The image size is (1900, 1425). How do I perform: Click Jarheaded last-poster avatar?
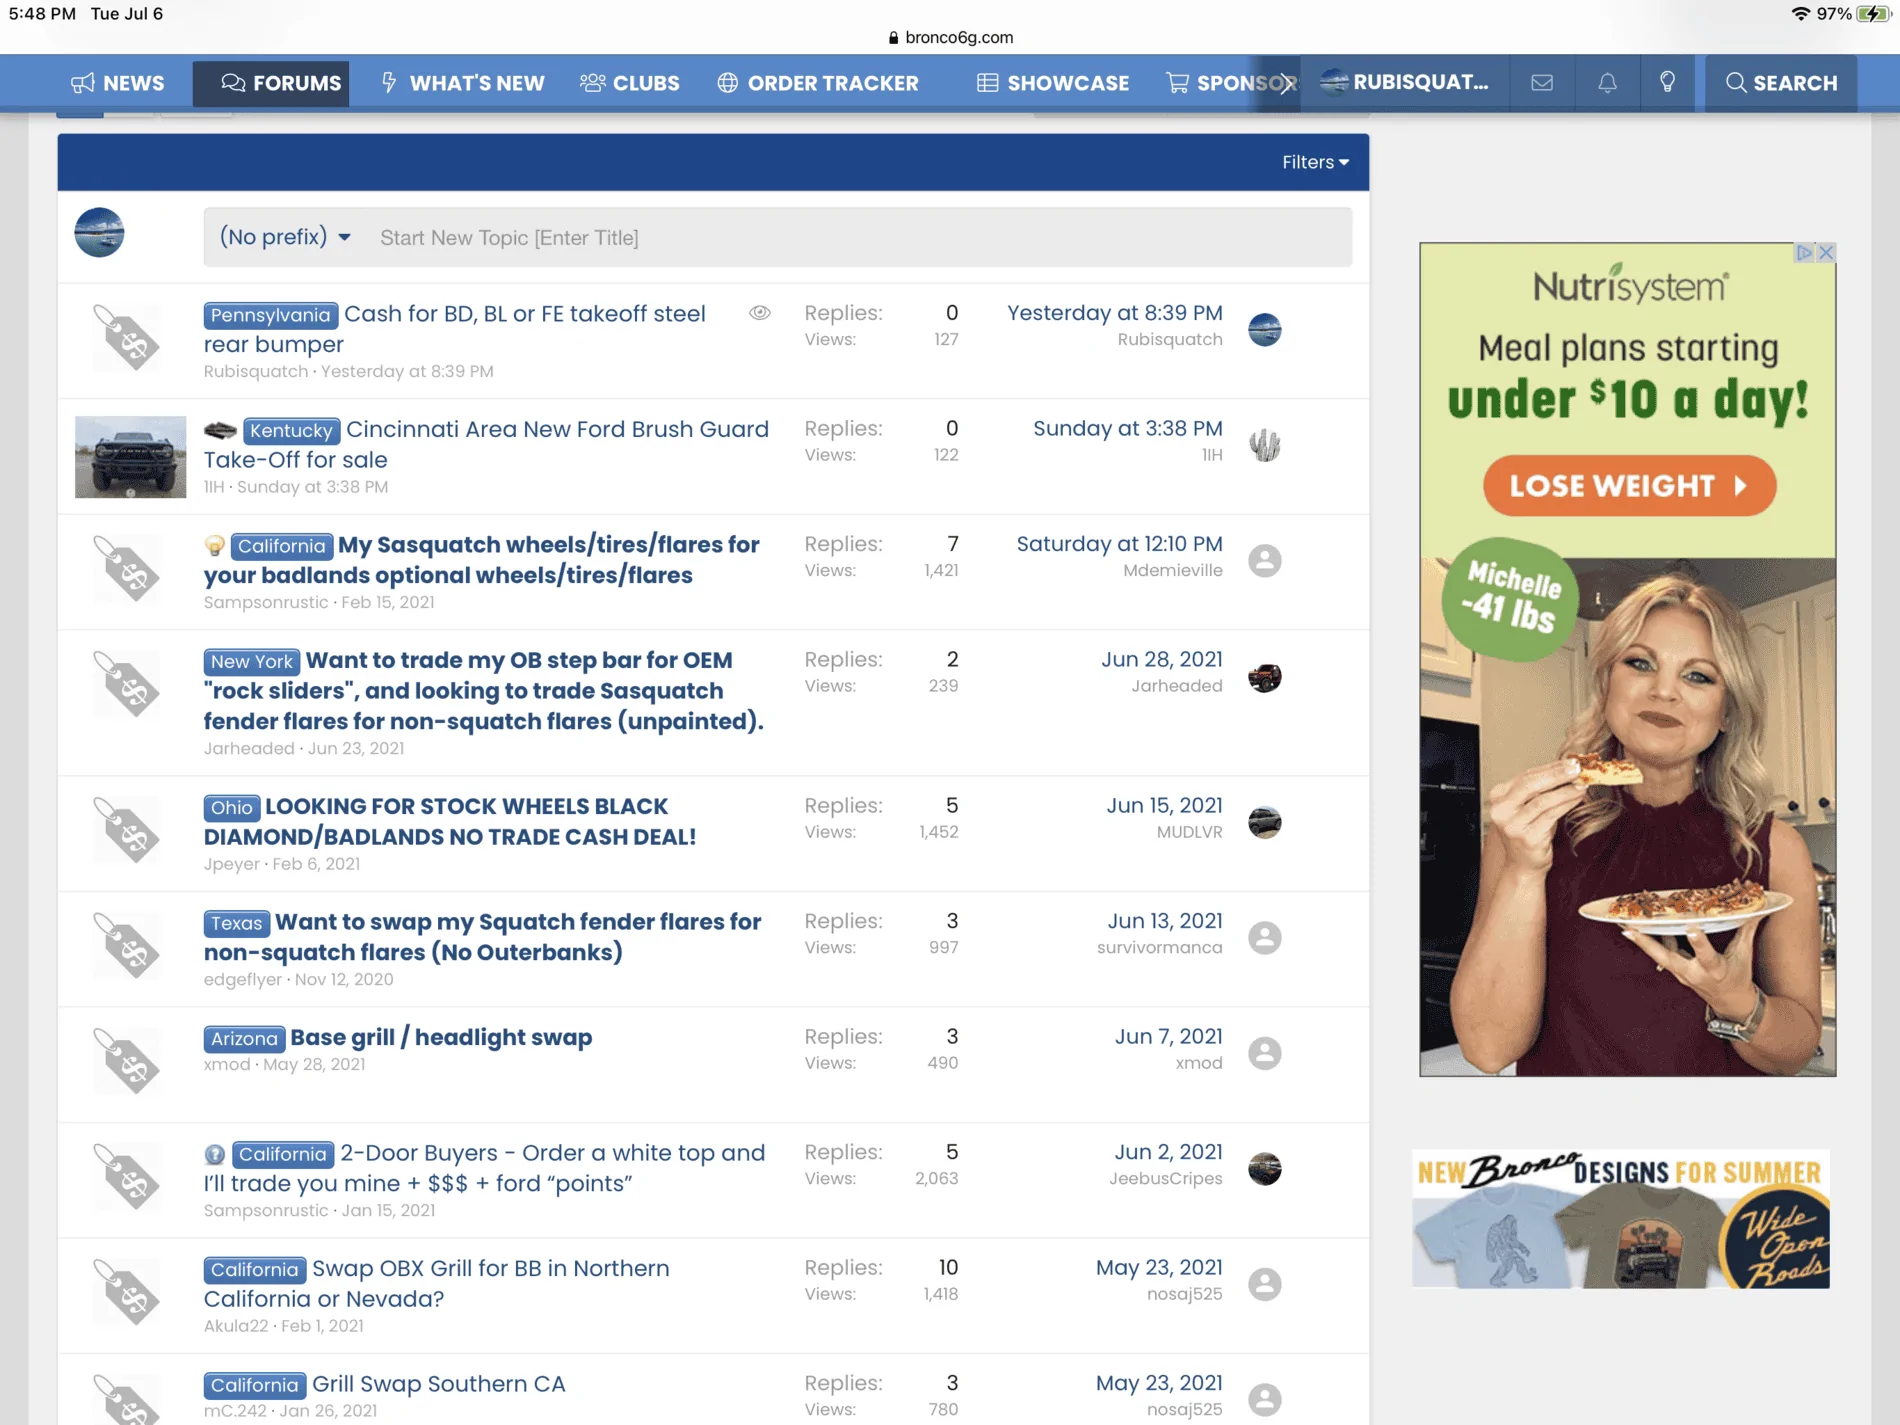coord(1265,677)
